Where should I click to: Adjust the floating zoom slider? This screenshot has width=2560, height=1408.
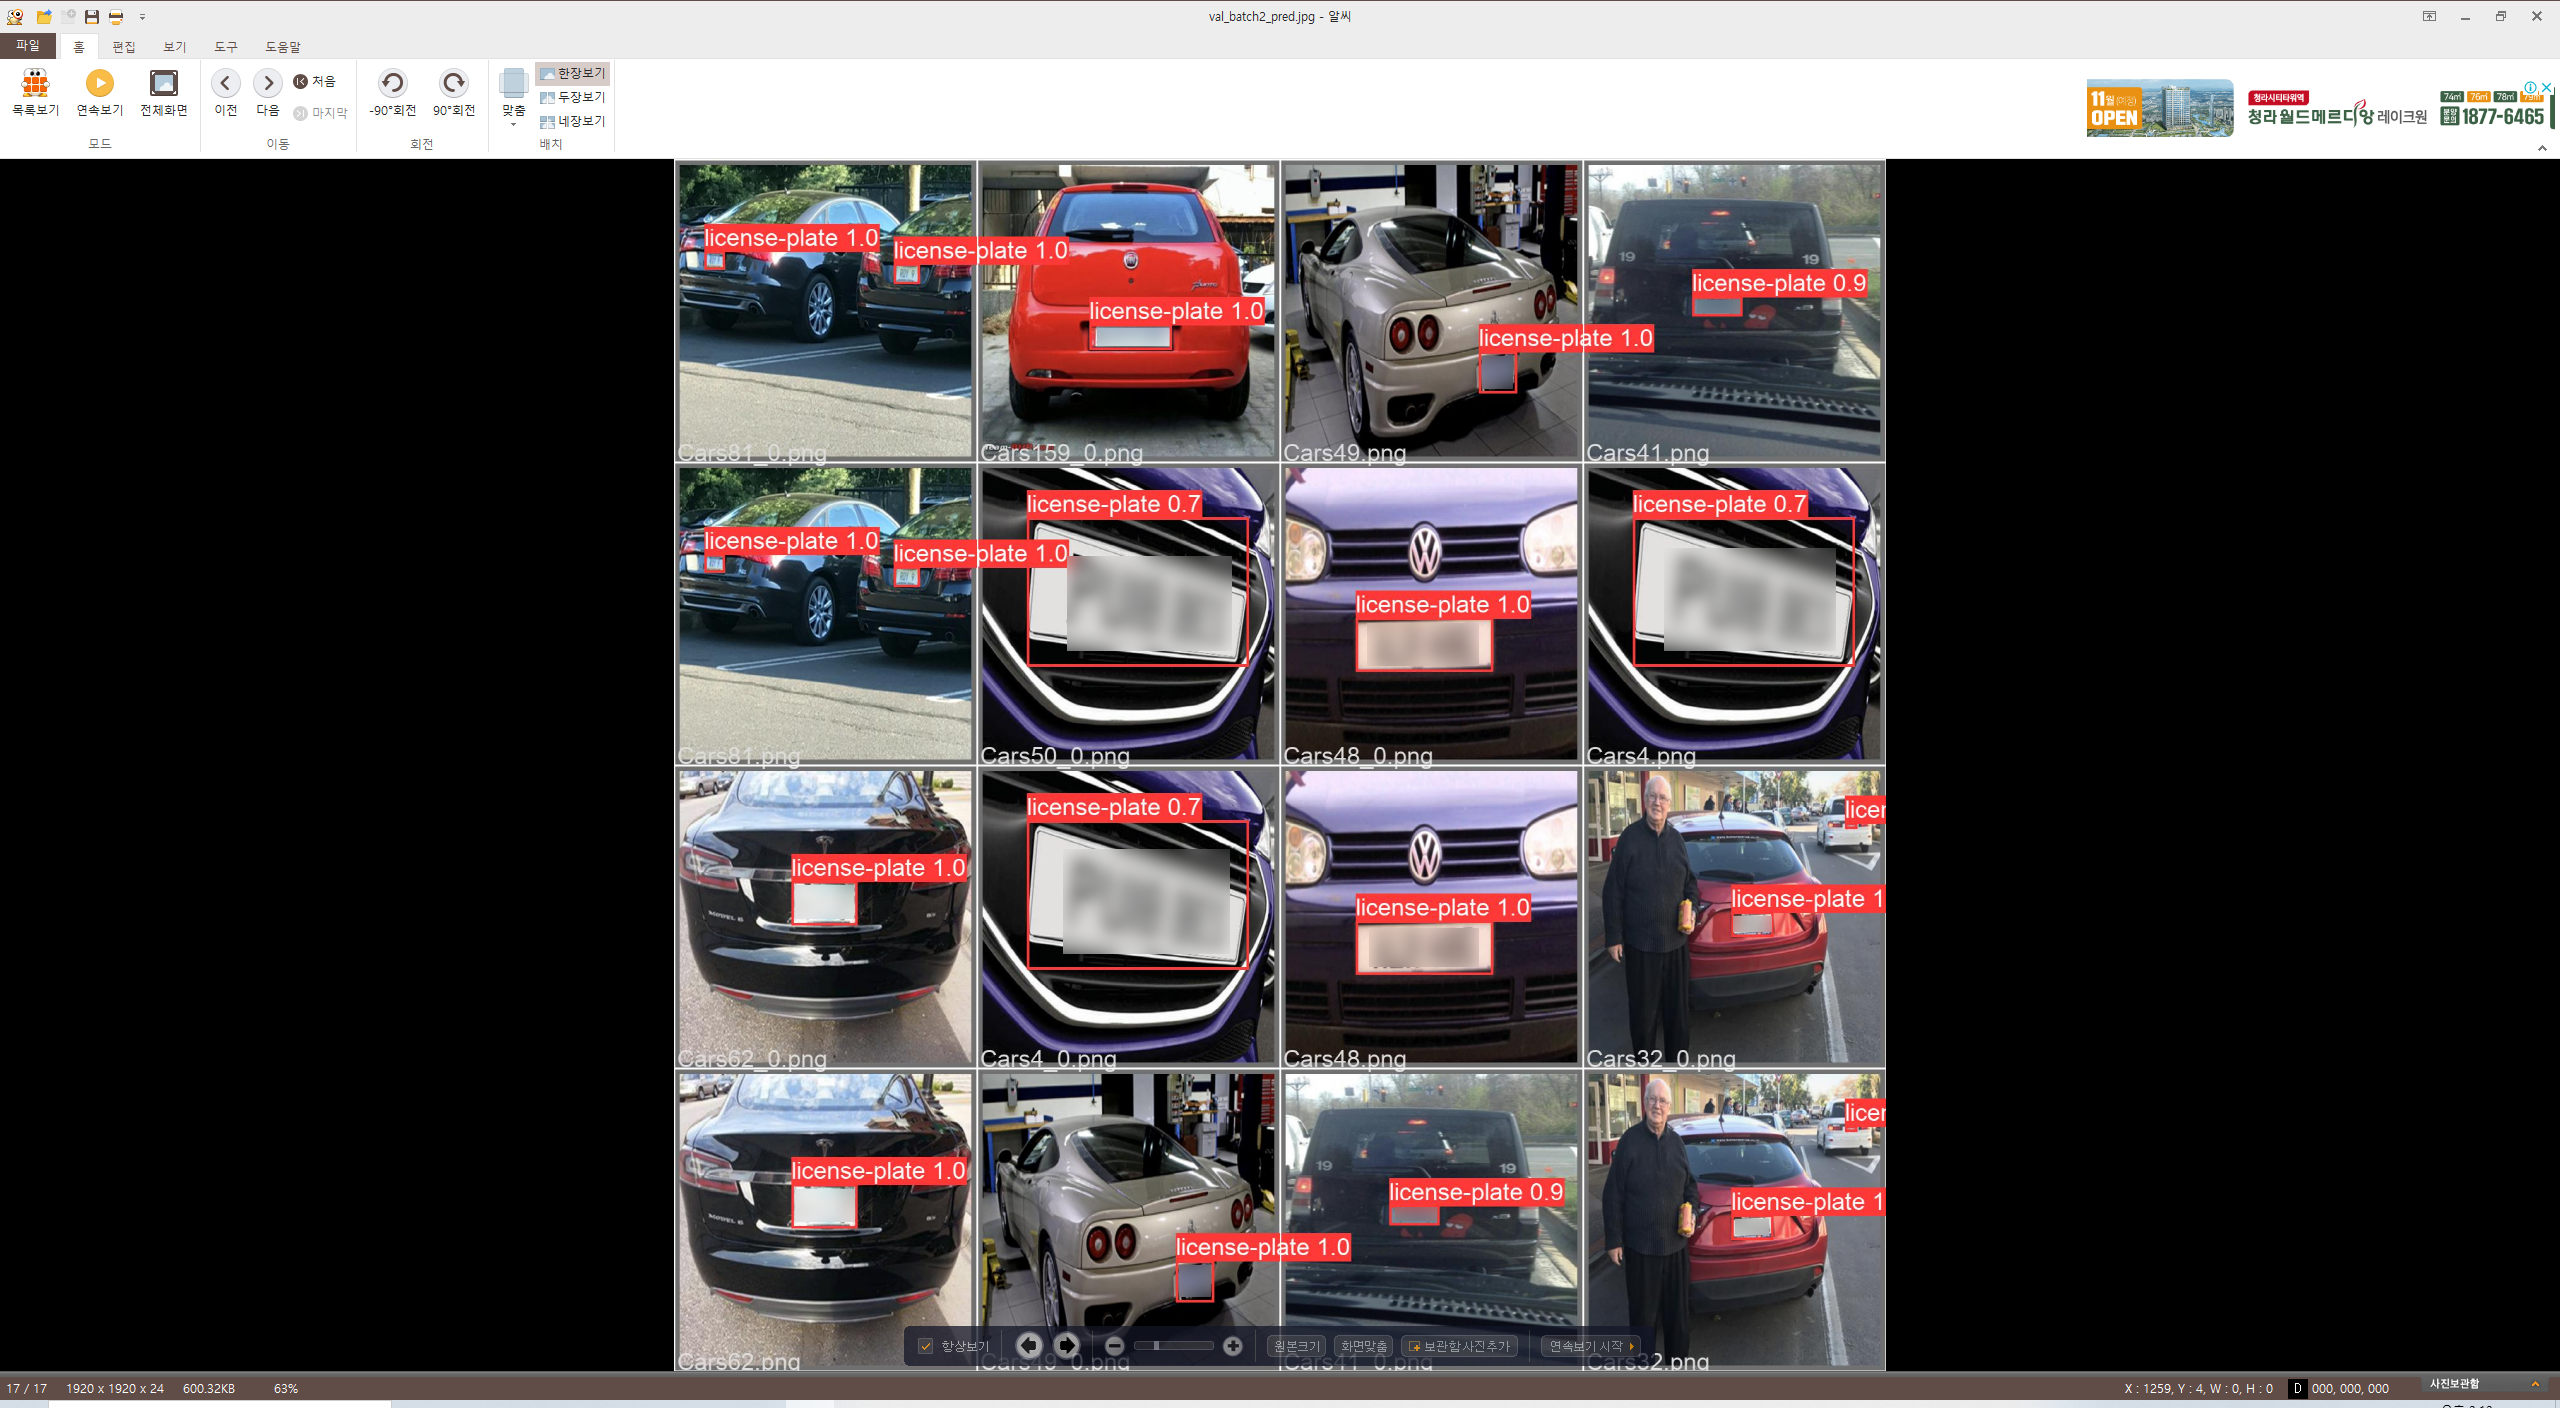[1173, 1346]
